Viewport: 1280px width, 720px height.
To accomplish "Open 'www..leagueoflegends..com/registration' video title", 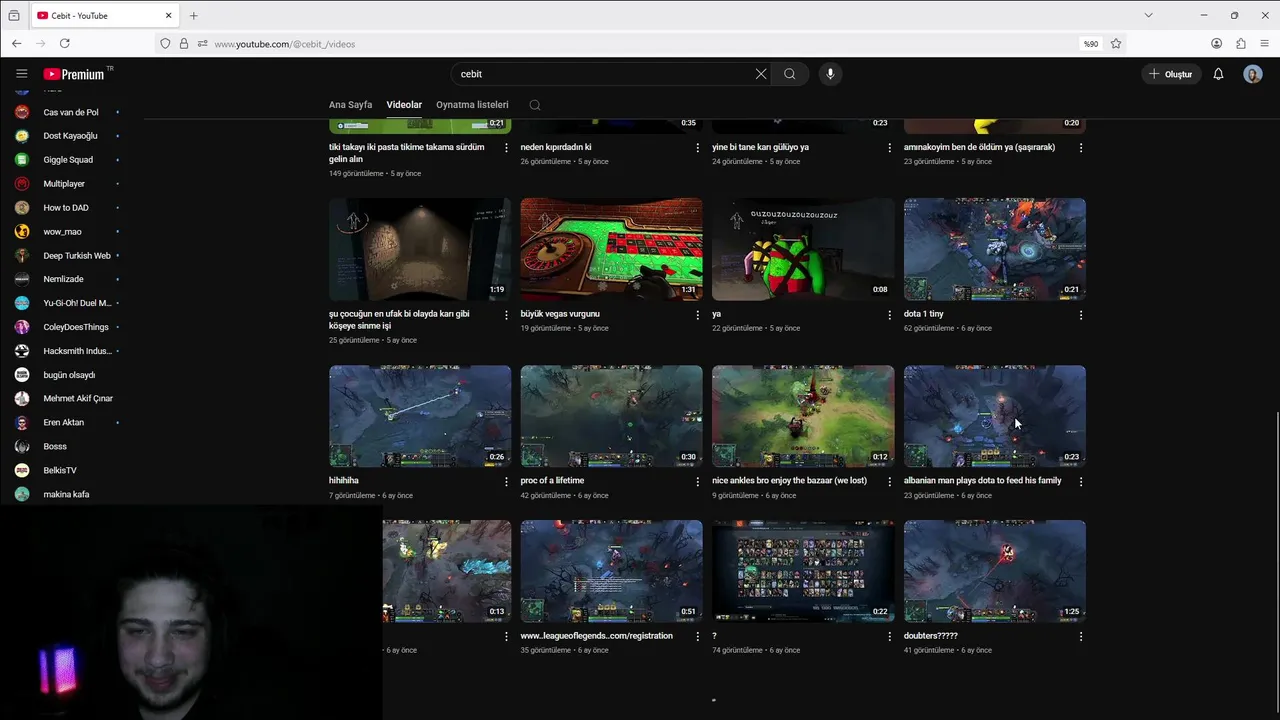I will [596, 636].
